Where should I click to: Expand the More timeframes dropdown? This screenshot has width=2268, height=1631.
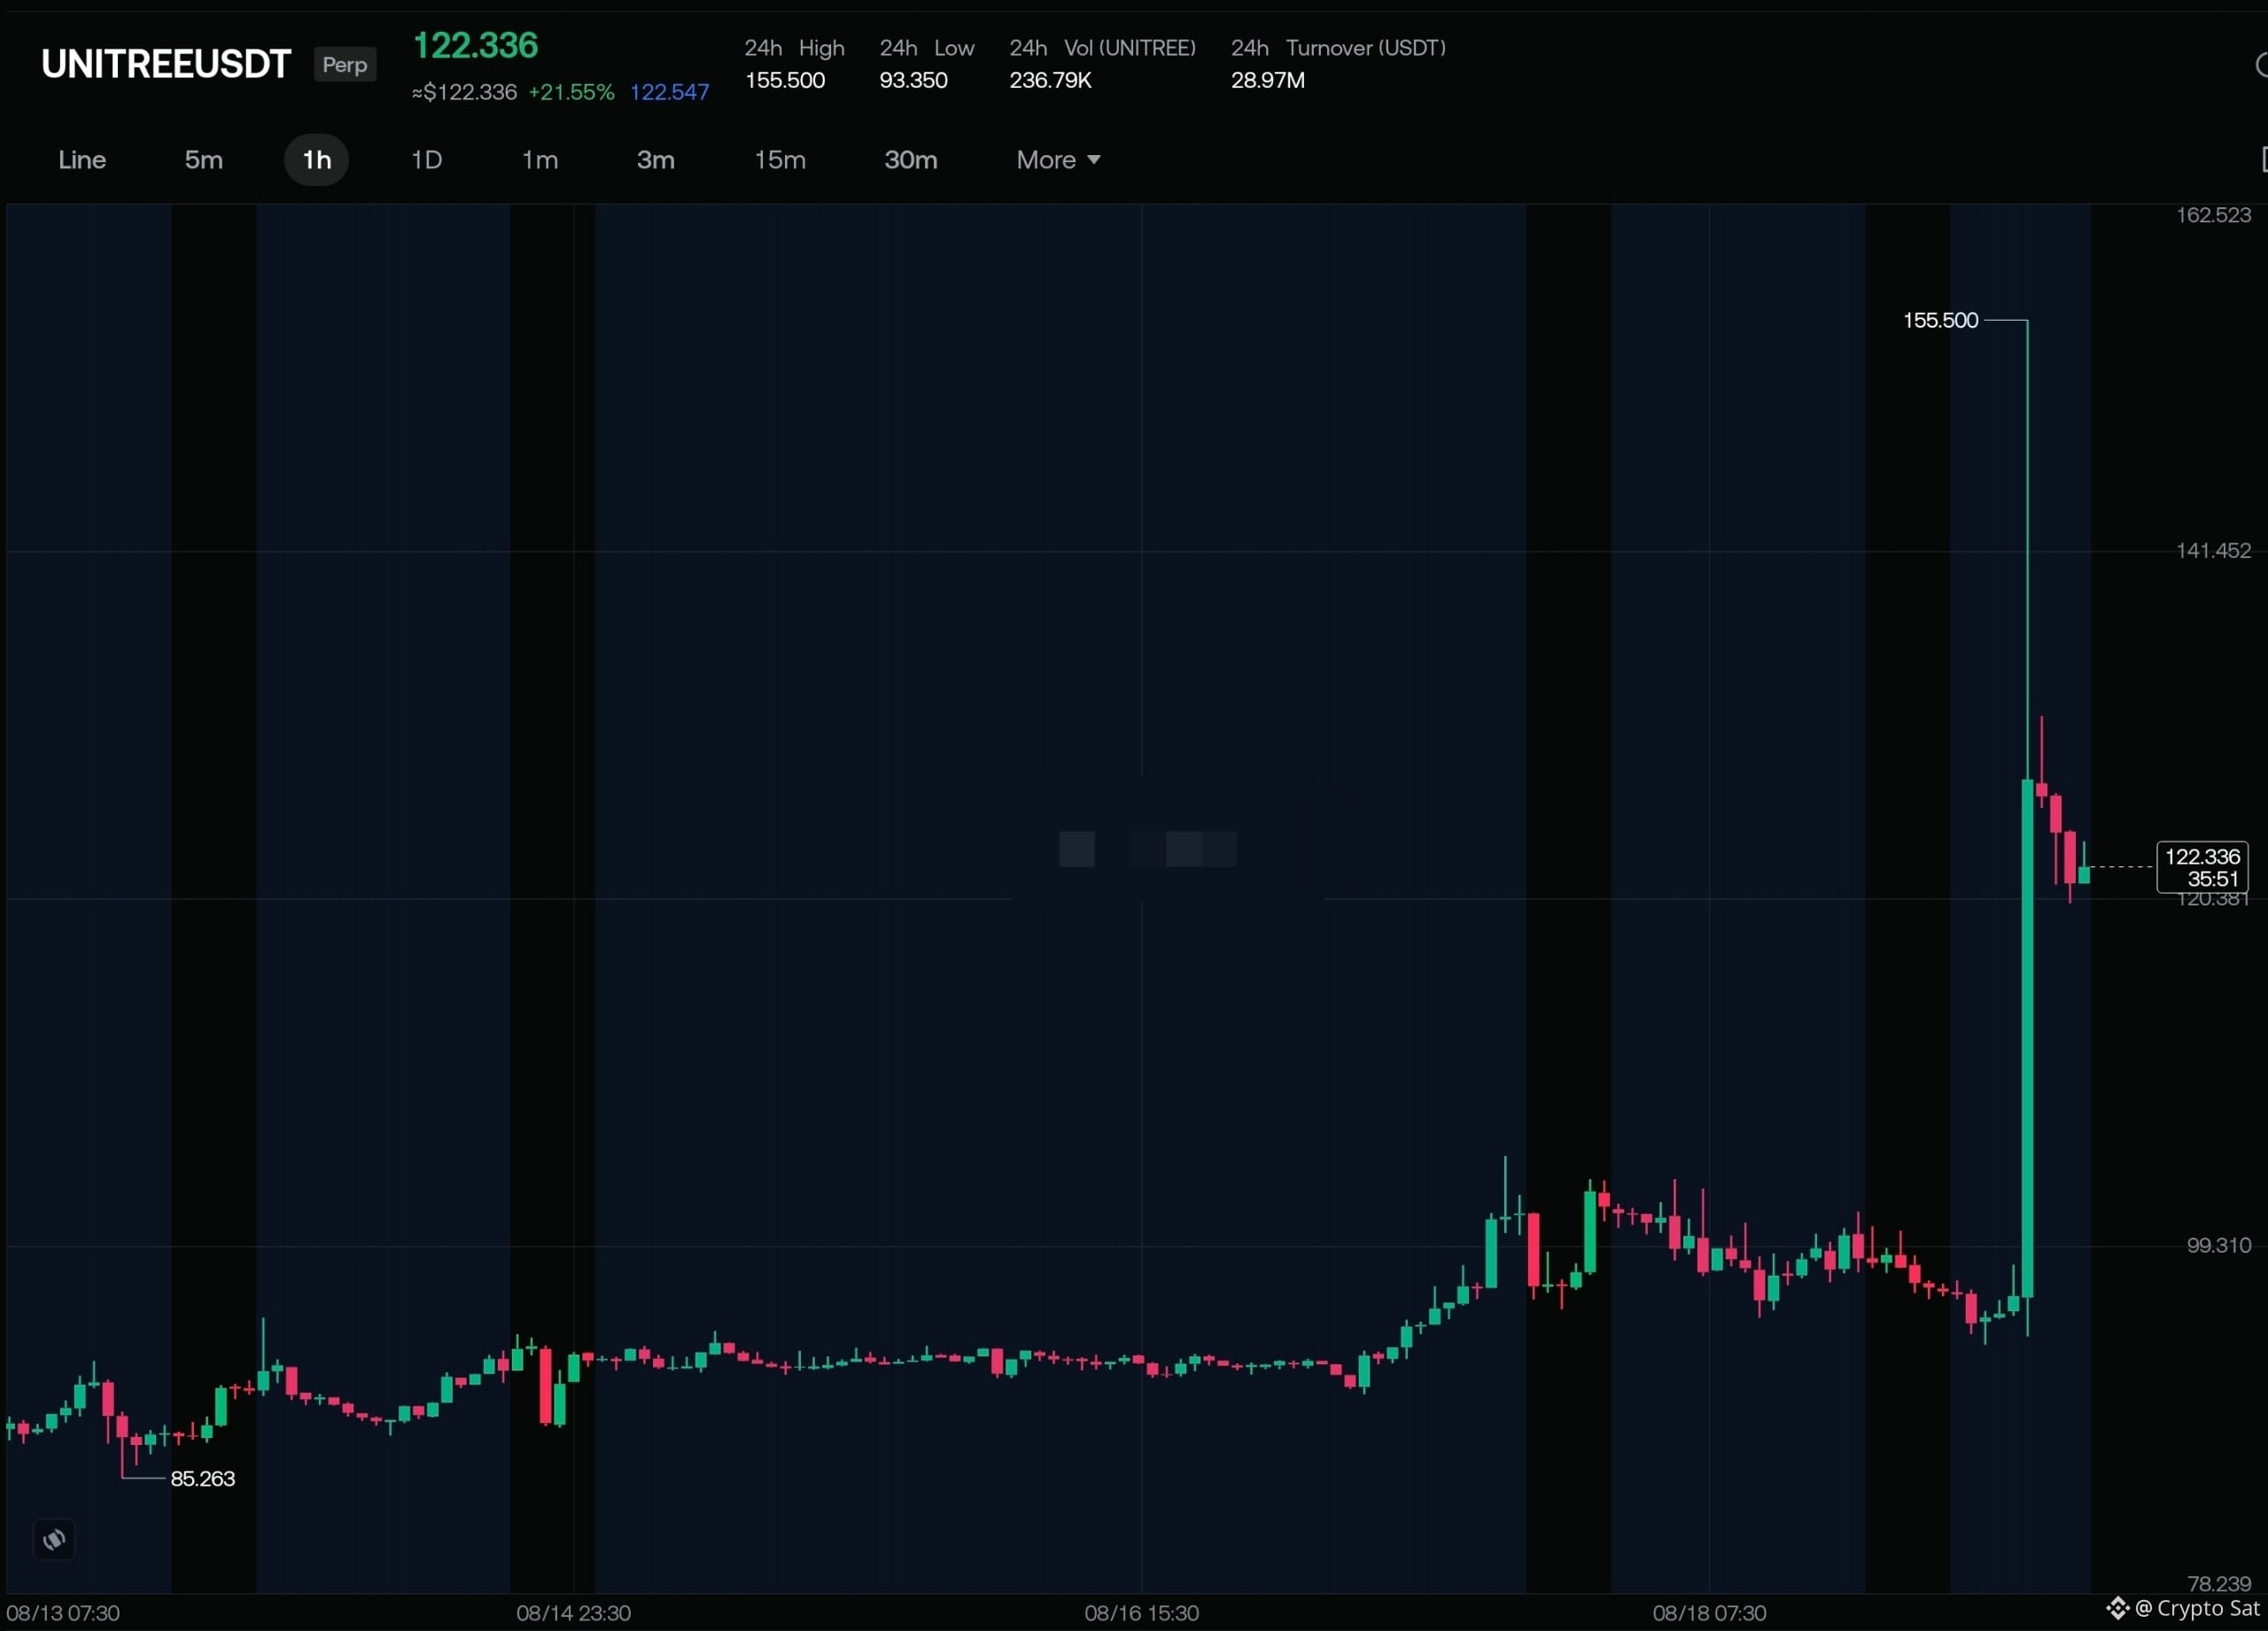coord(1058,160)
